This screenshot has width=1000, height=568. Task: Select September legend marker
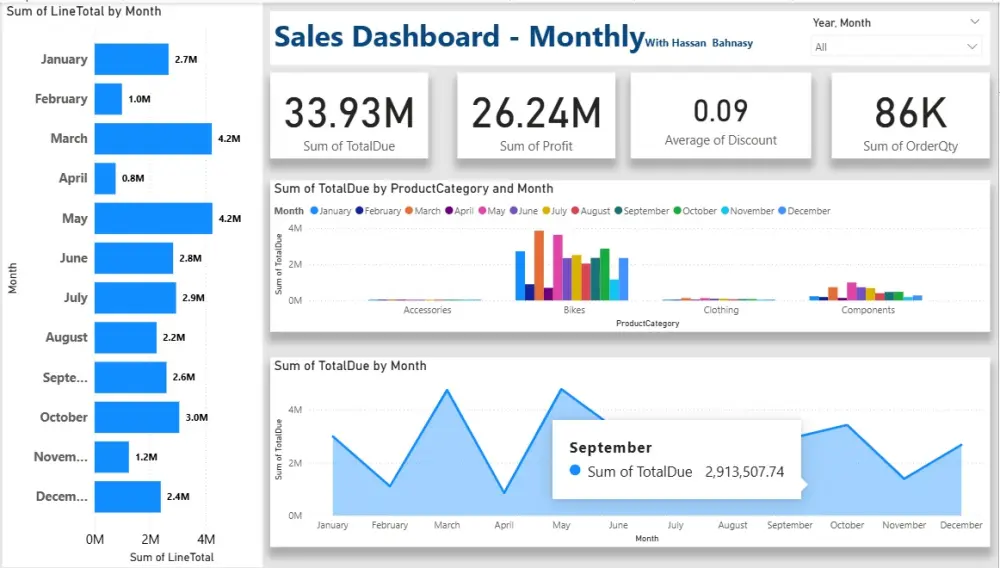pos(618,210)
